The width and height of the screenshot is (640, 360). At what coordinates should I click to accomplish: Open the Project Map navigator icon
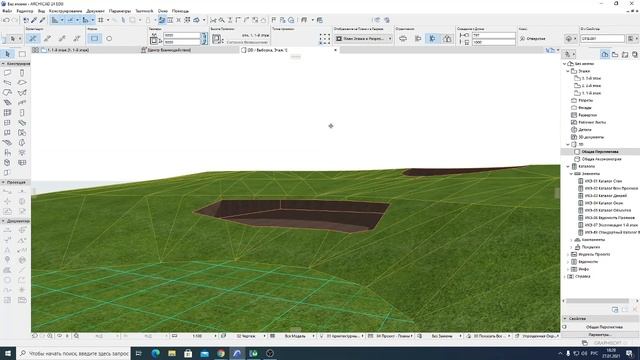pyautogui.click(x=605, y=54)
